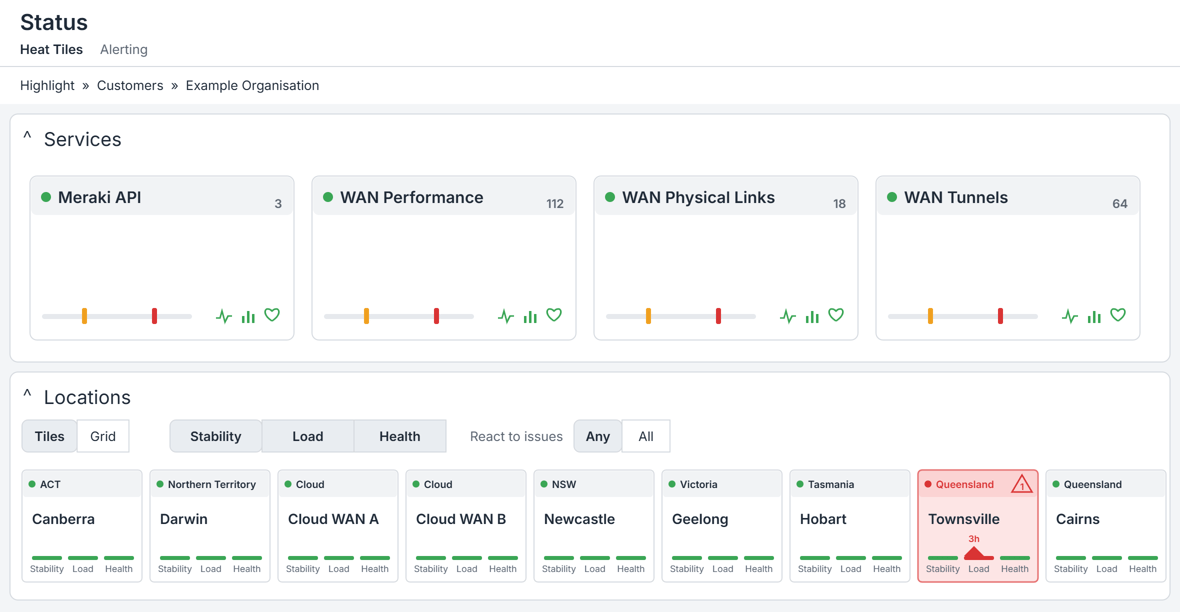Click the count 112 on WAN Performance
The height and width of the screenshot is (612, 1180).
555,204
